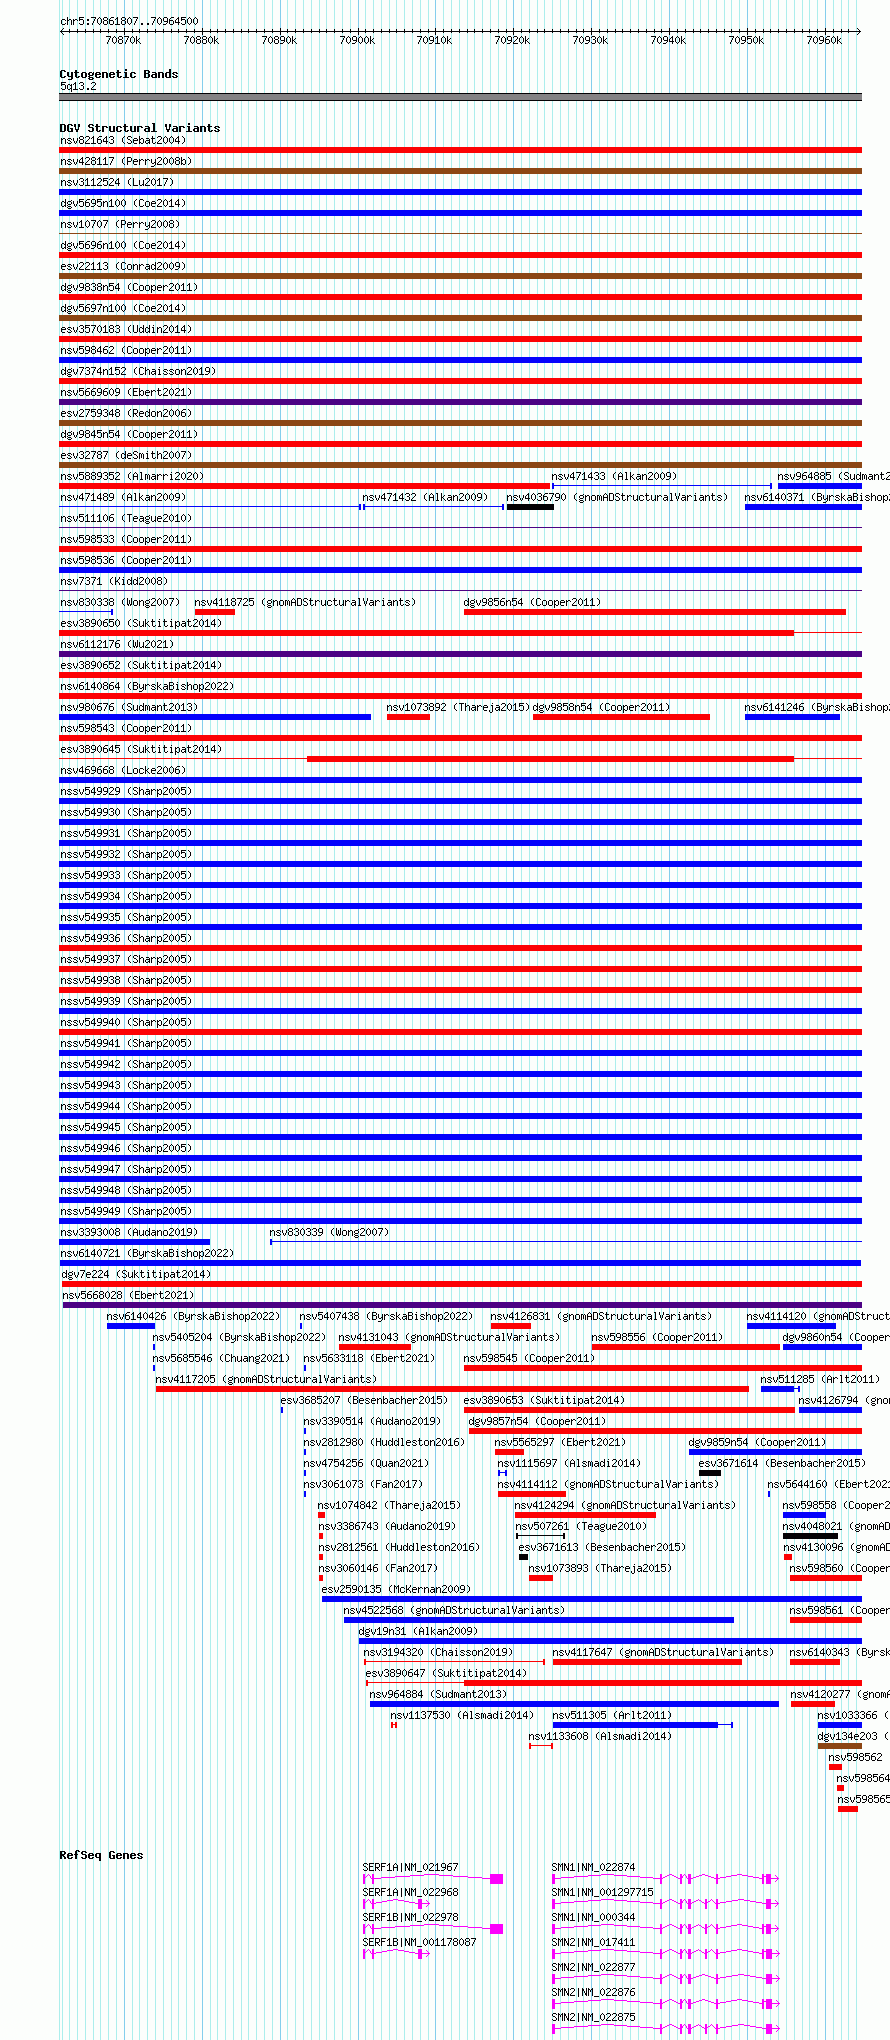
Task: Open nsv5565297 (Ebert2021) label
Action: [x=561, y=1442]
